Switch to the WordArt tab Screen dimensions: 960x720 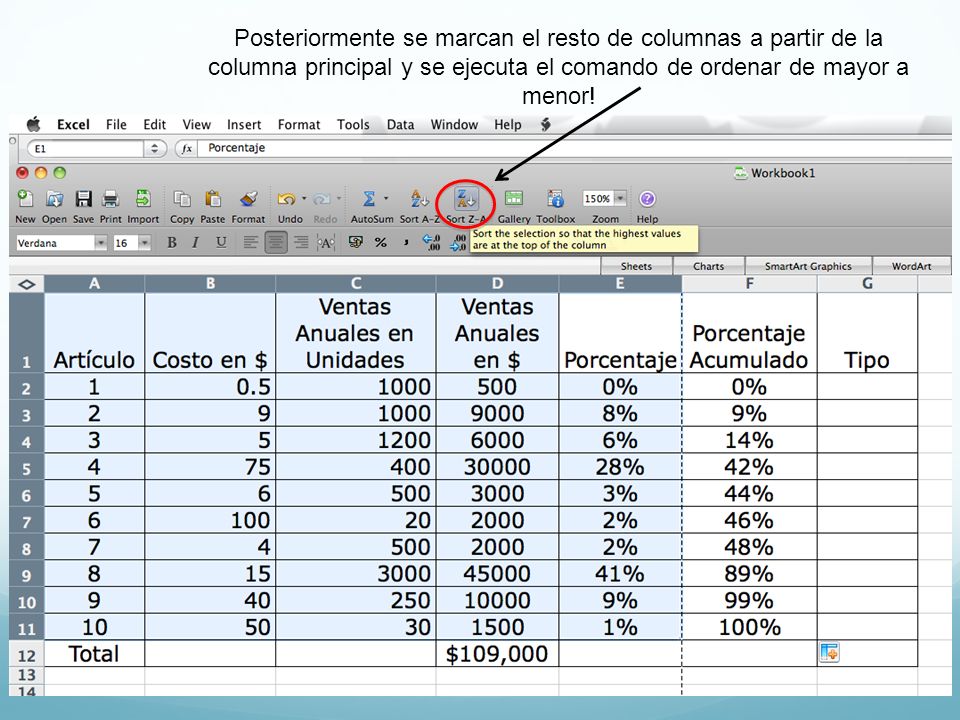click(911, 266)
